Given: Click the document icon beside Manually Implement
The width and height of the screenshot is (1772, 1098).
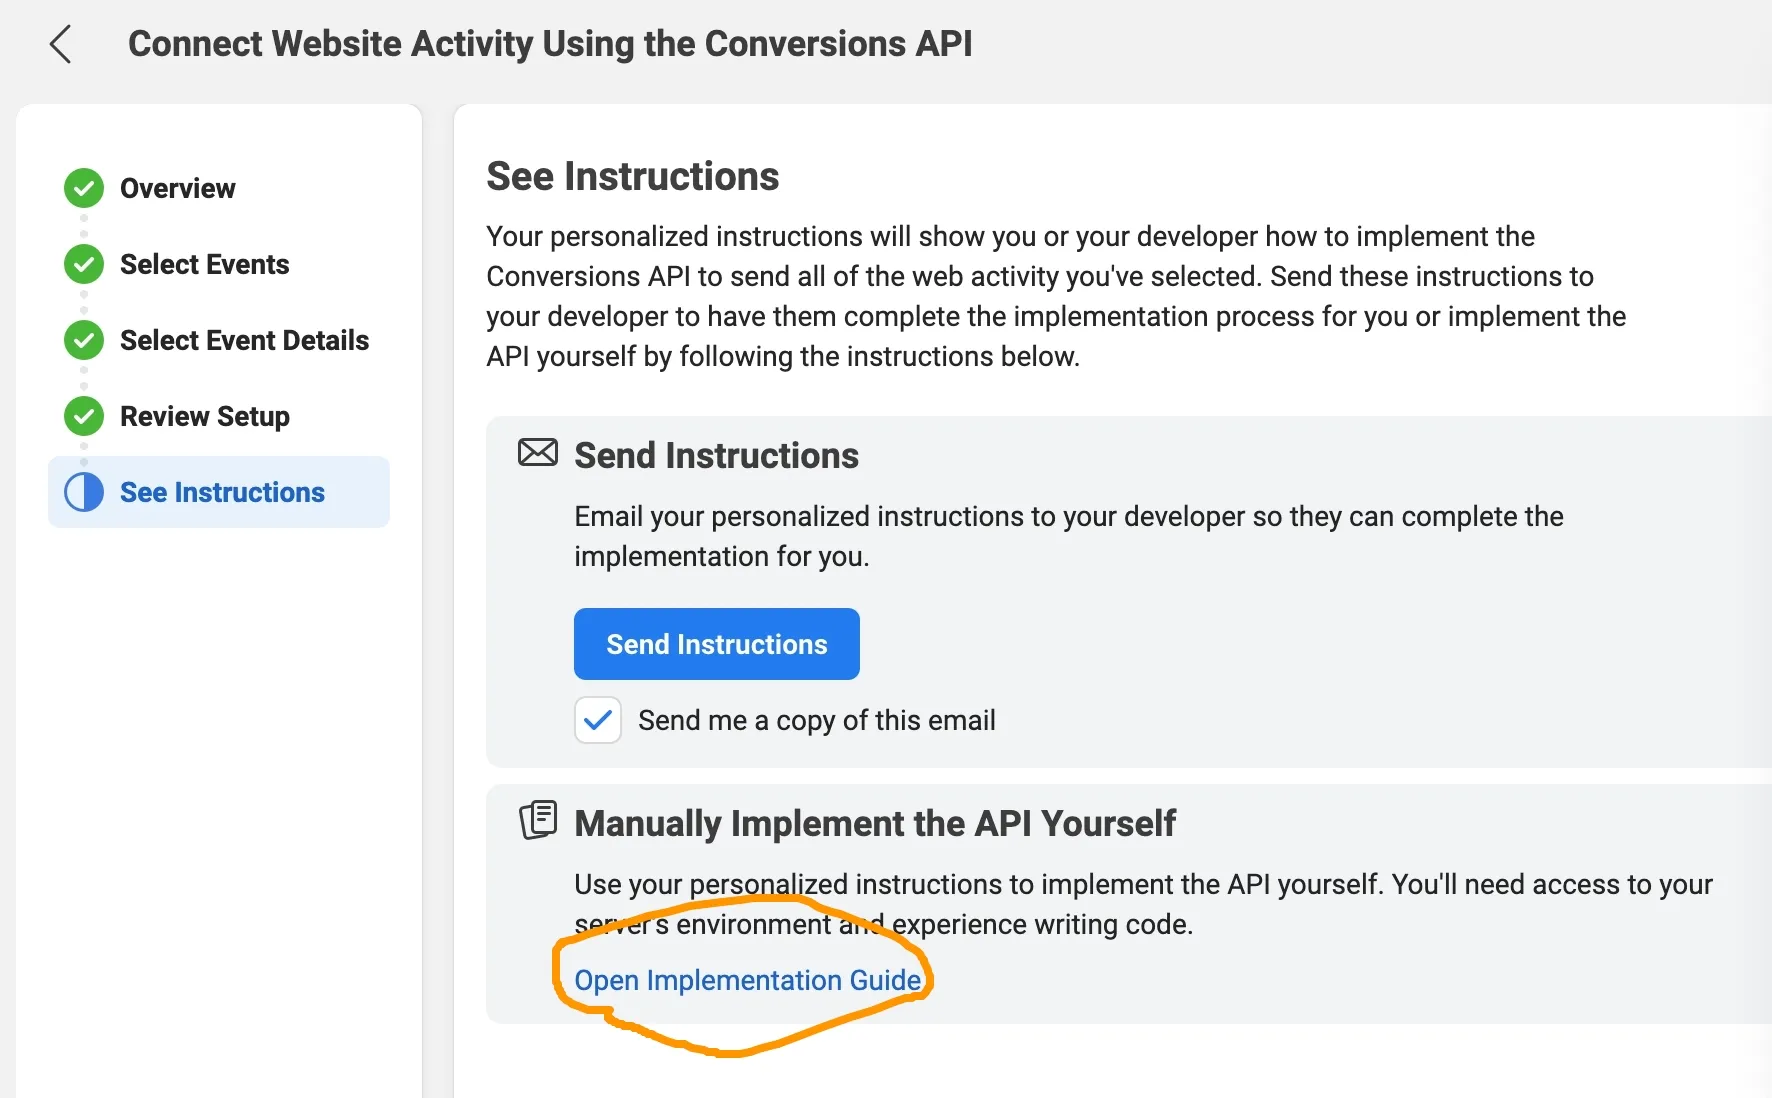Looking at the screenshot, I should 538,820.
